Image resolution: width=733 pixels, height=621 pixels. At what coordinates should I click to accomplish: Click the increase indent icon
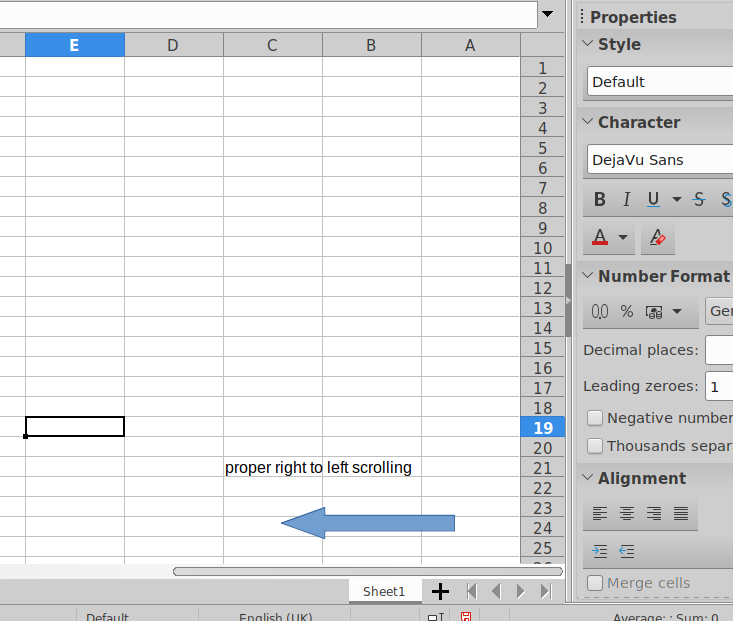click(x=600, y=551)
